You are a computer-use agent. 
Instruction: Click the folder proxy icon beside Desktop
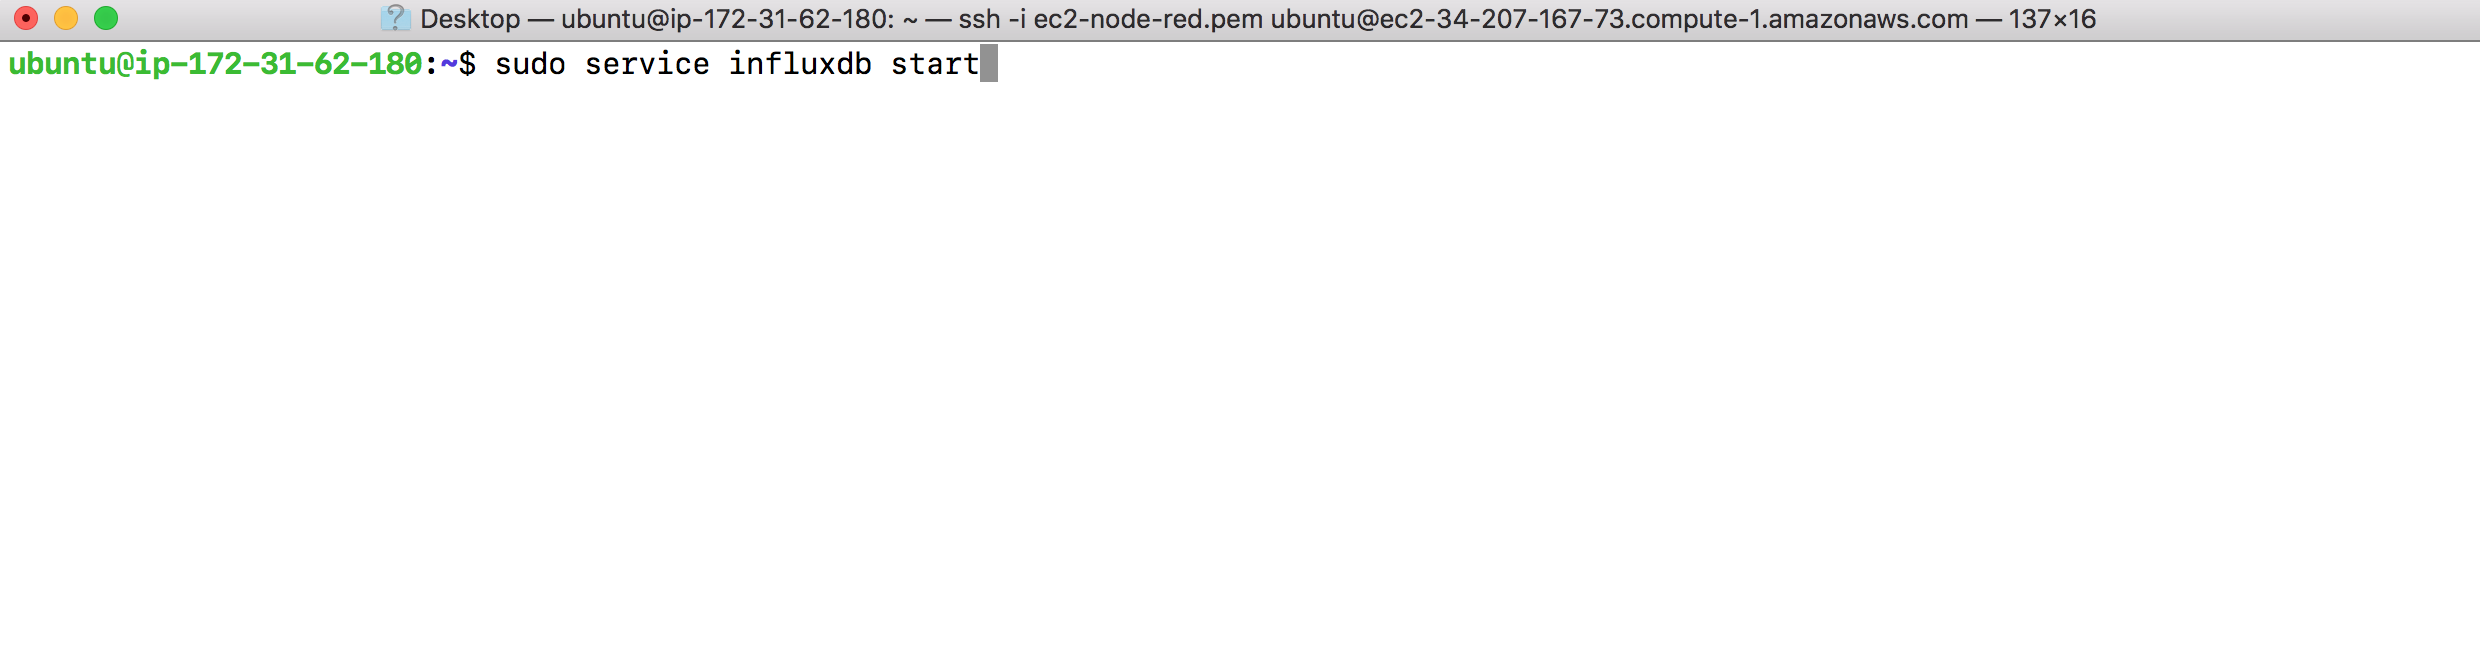pos(396,18)
